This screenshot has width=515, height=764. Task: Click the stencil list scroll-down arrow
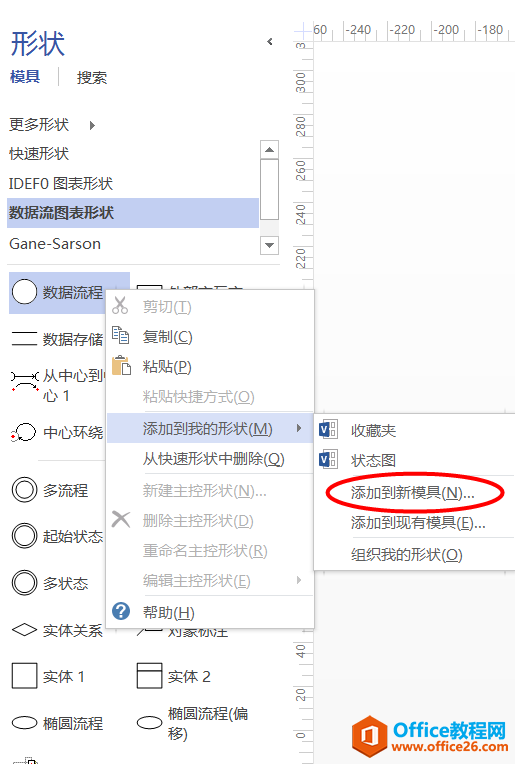tap(269, 245)
